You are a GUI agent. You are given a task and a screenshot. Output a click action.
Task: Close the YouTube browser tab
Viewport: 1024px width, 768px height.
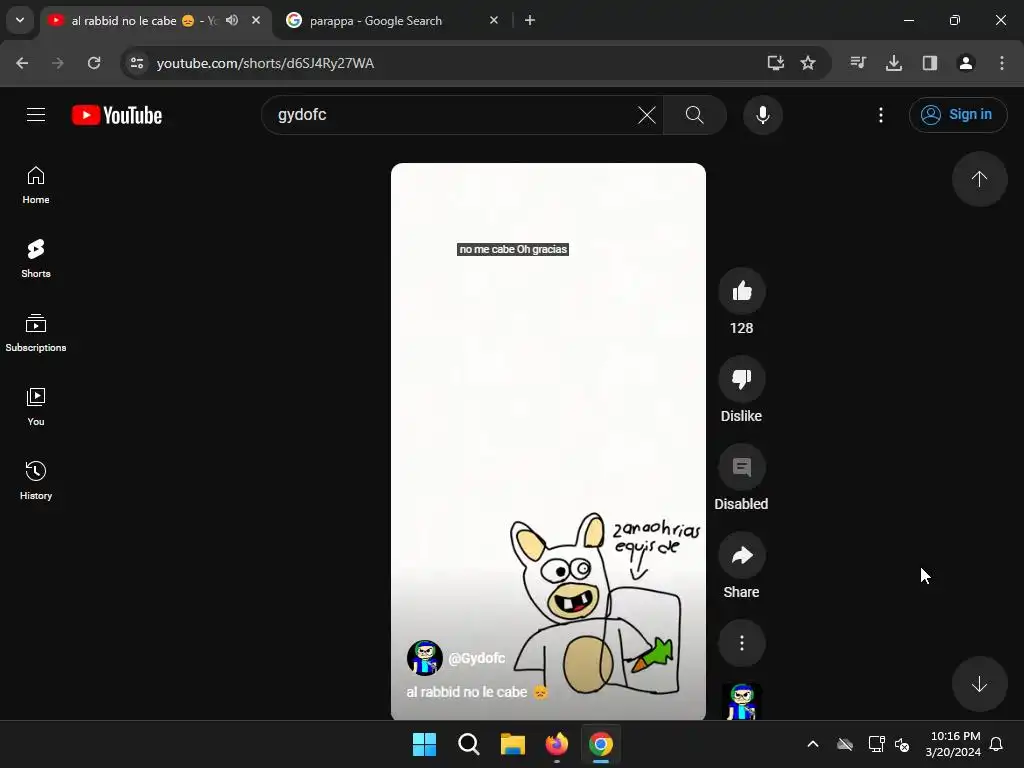coord(256,20)
